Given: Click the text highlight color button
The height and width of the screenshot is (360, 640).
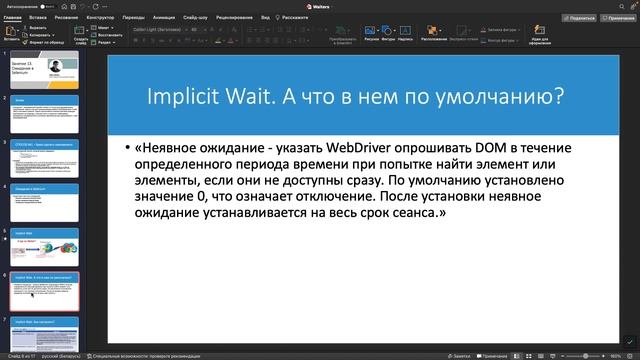Looking at the screenshot, I should (x=218, y=41).
